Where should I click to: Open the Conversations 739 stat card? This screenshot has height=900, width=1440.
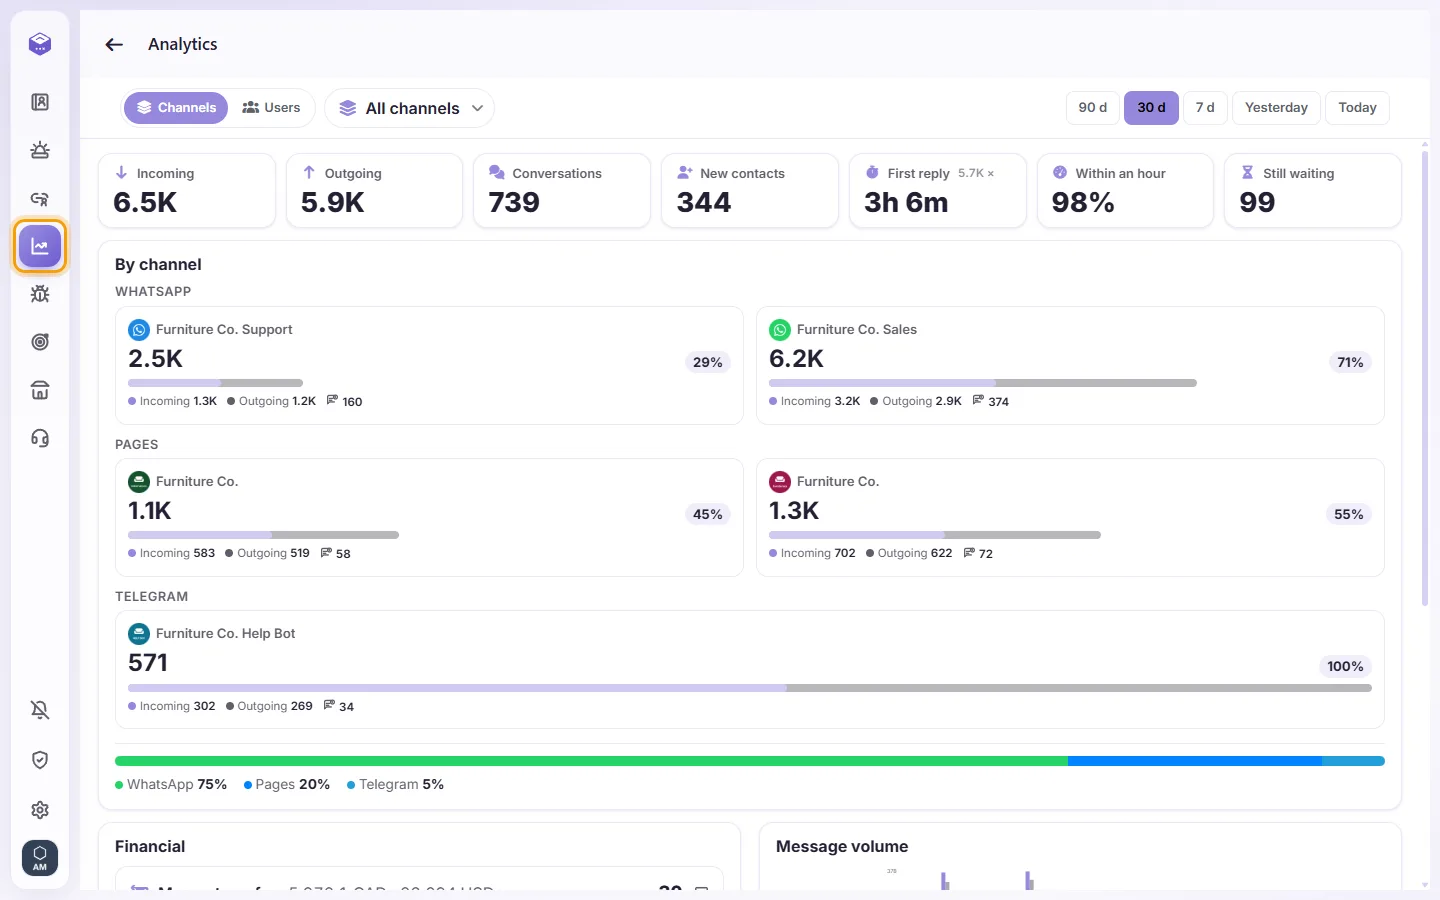562,190
